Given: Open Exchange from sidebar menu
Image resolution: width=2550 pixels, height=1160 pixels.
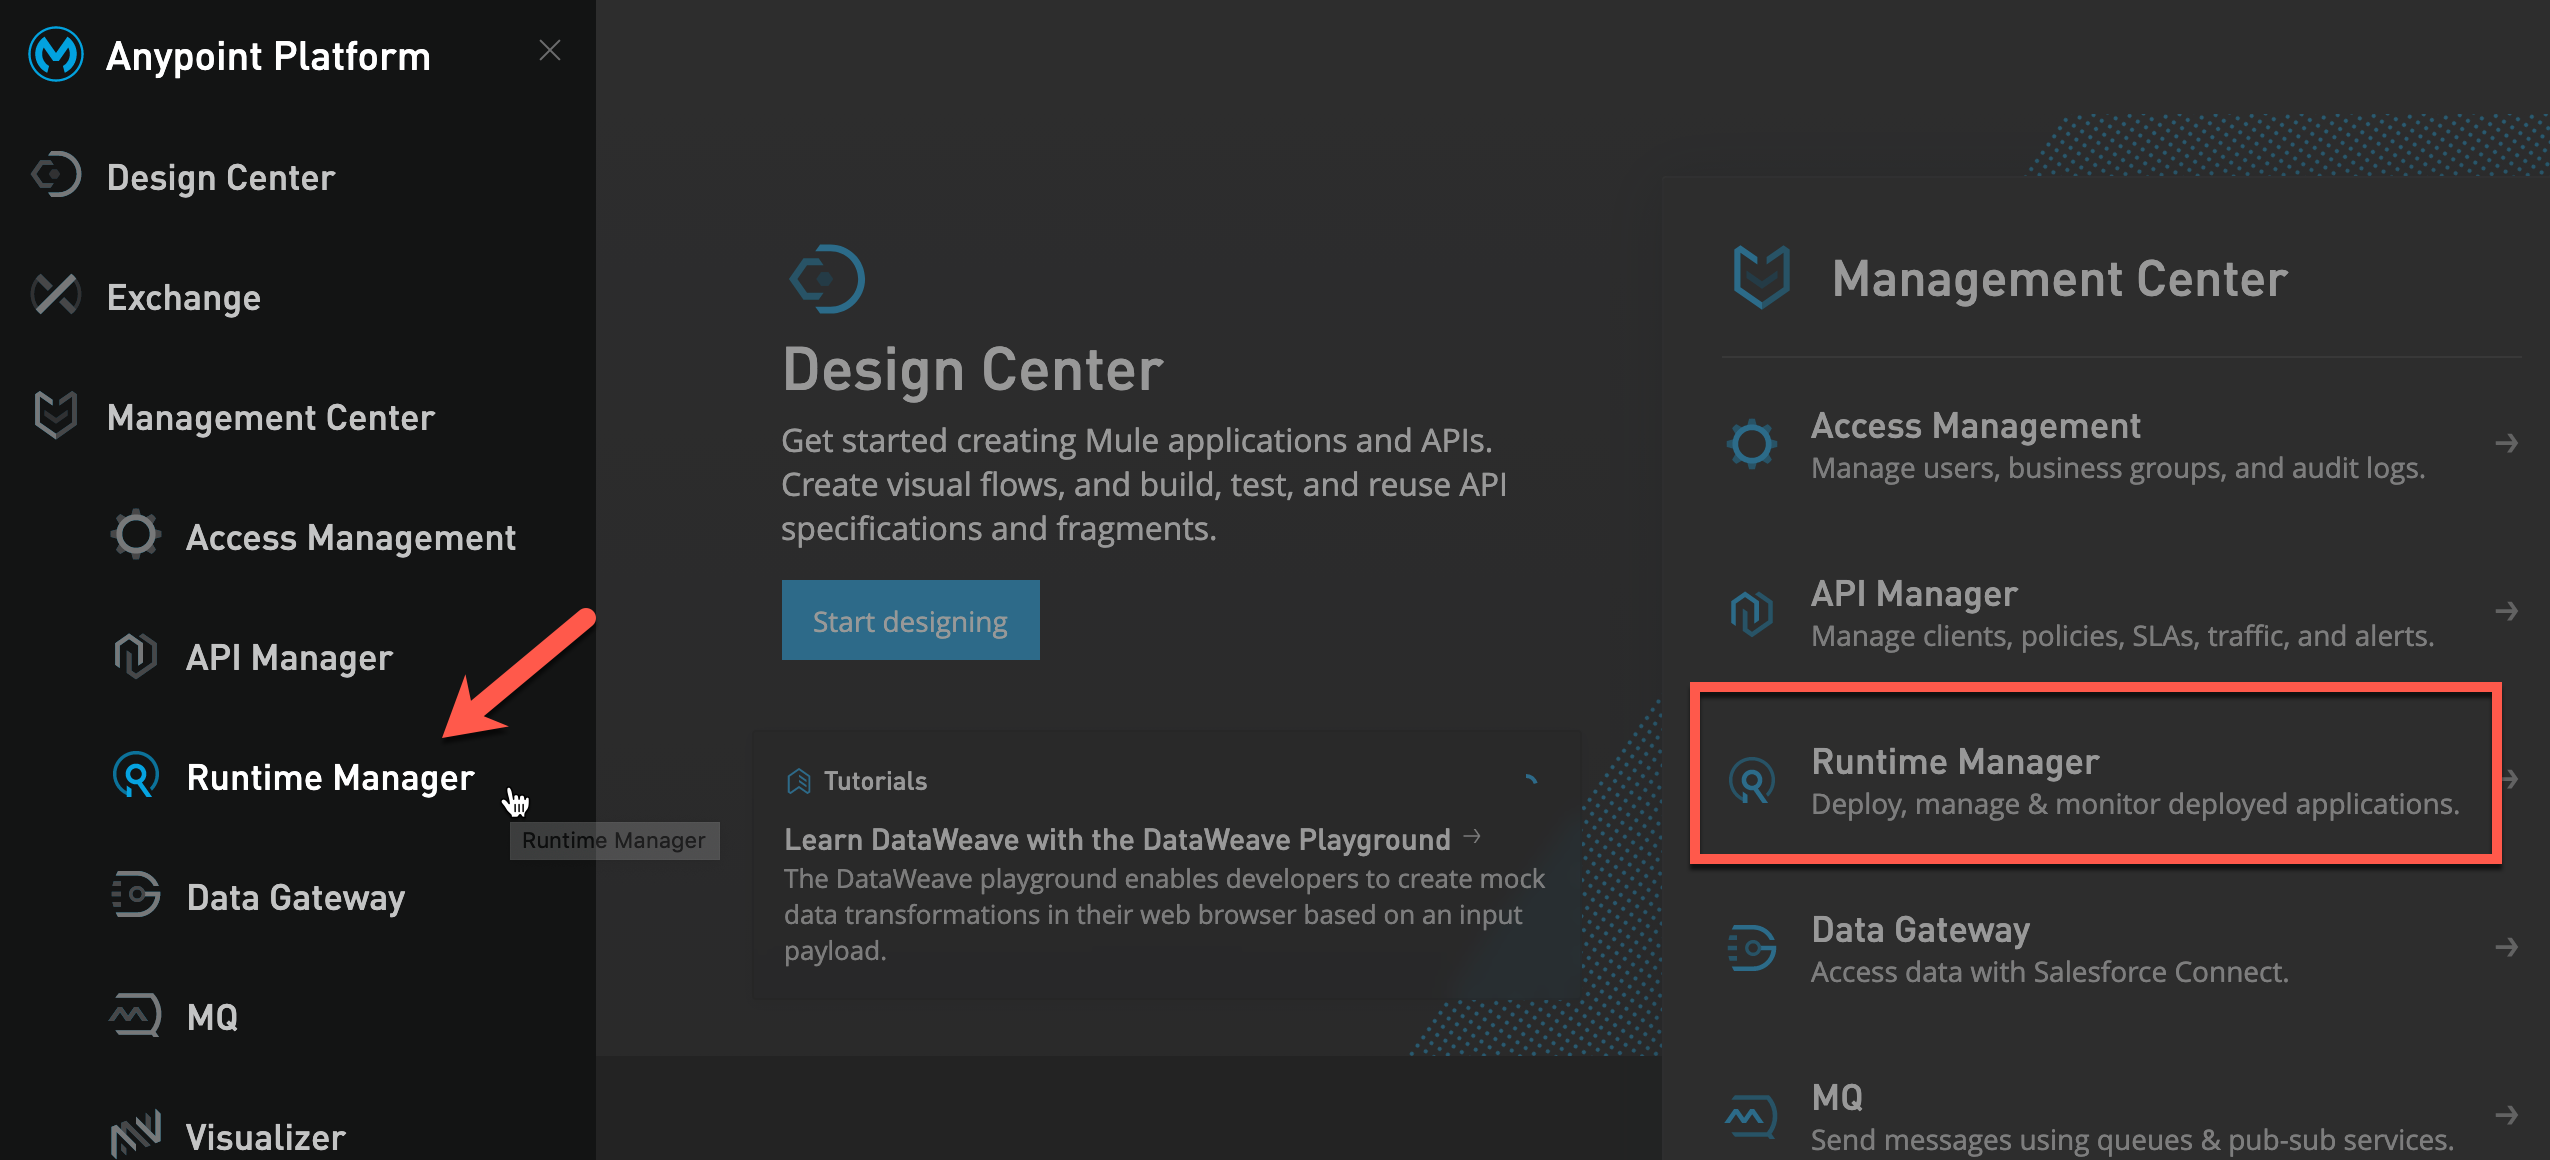Looking at the screenshot, I should [x=184, y=297].
